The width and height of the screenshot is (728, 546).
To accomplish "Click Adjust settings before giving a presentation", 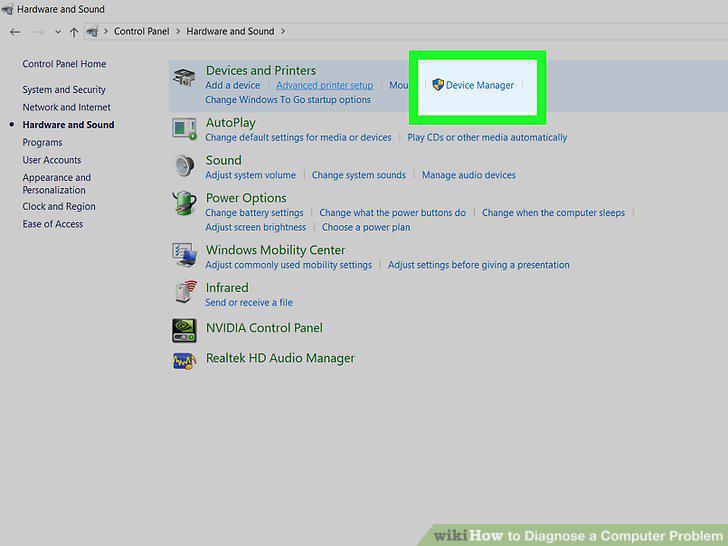I will (x=479, y=265).
